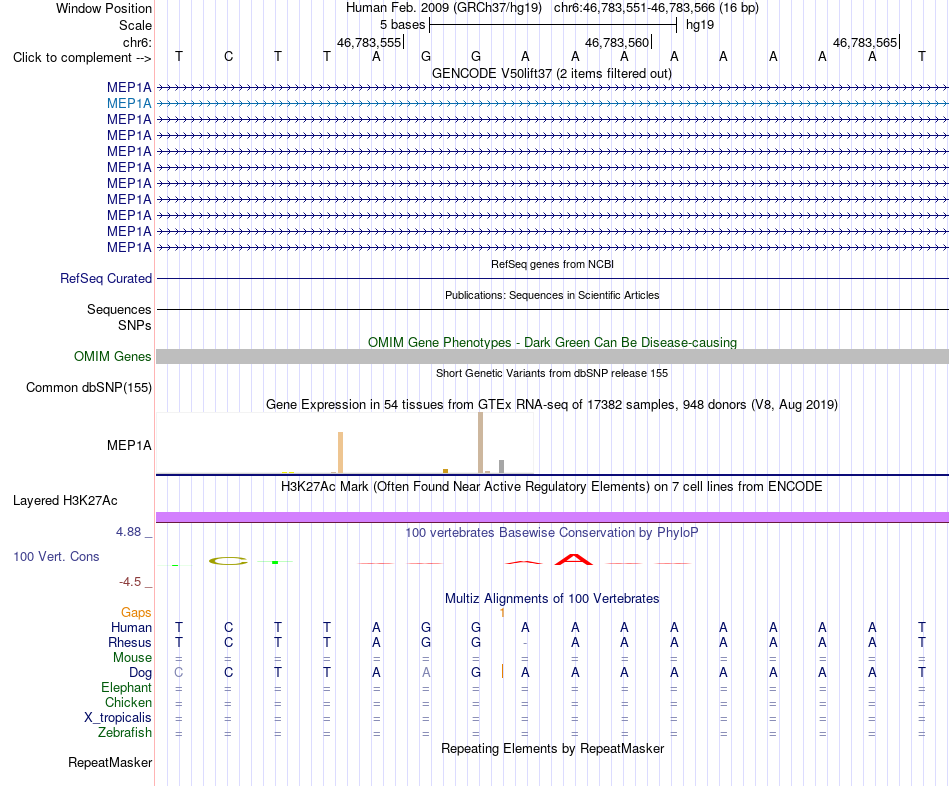Click the 'Click to complement -->' label

82,58
